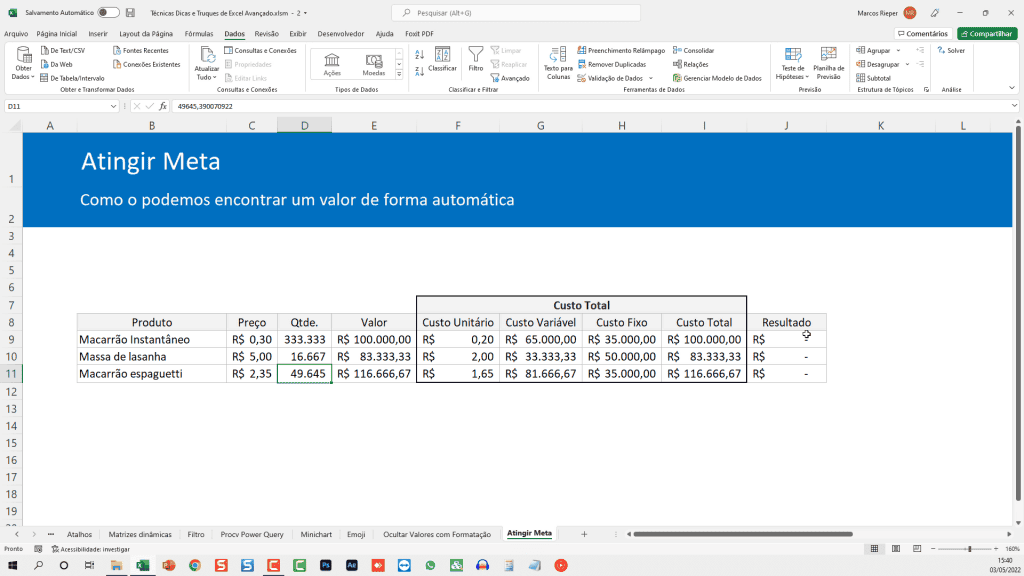The width and height of the screenshot is (1024, 576).
Task: Select the Ações data type
Action: tap(332, 64)
